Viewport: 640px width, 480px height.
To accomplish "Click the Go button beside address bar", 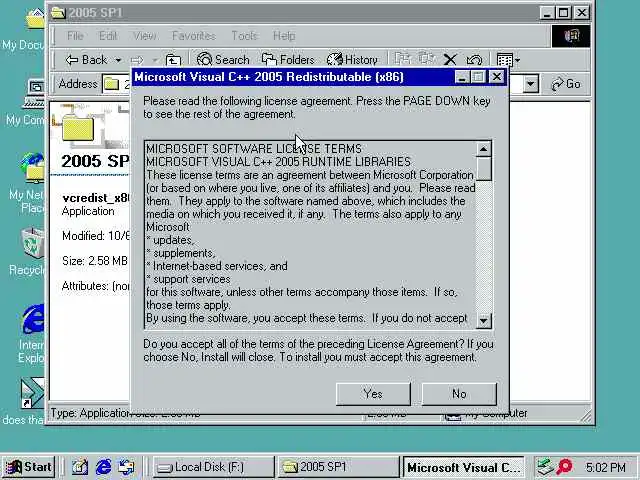I will coord(566,84).
